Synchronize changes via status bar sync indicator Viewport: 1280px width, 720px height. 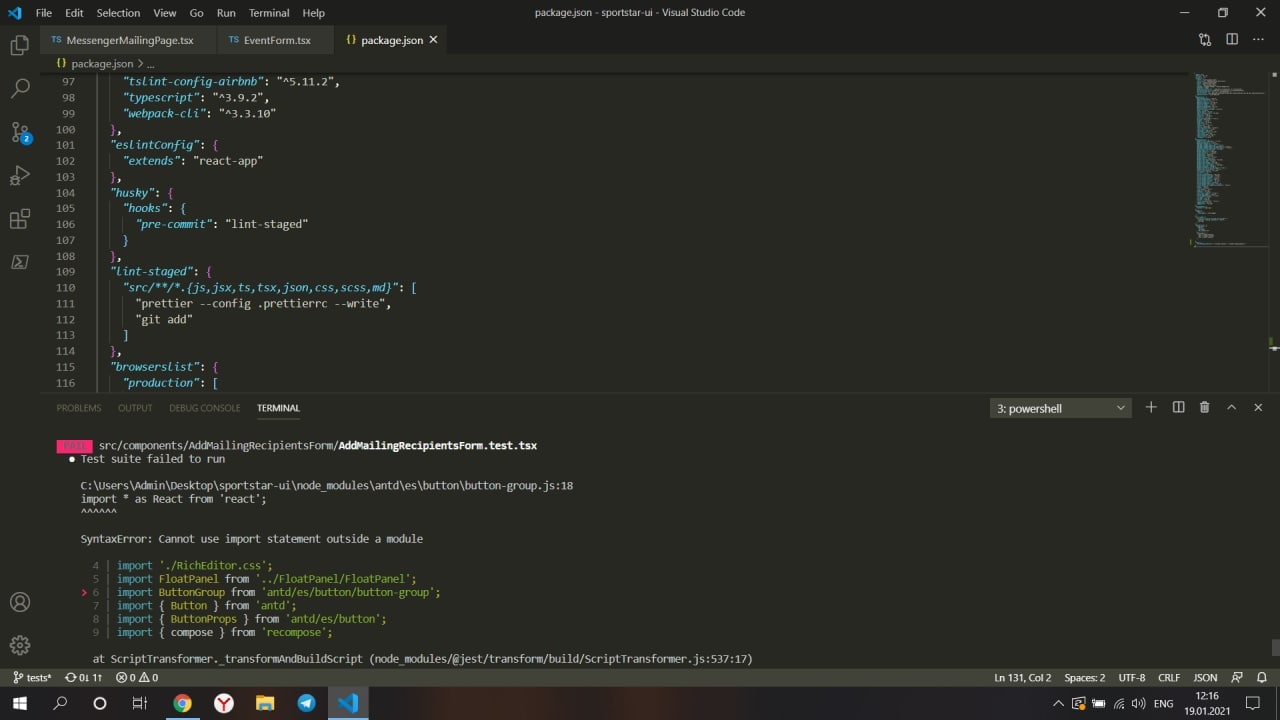pos(84,677)
